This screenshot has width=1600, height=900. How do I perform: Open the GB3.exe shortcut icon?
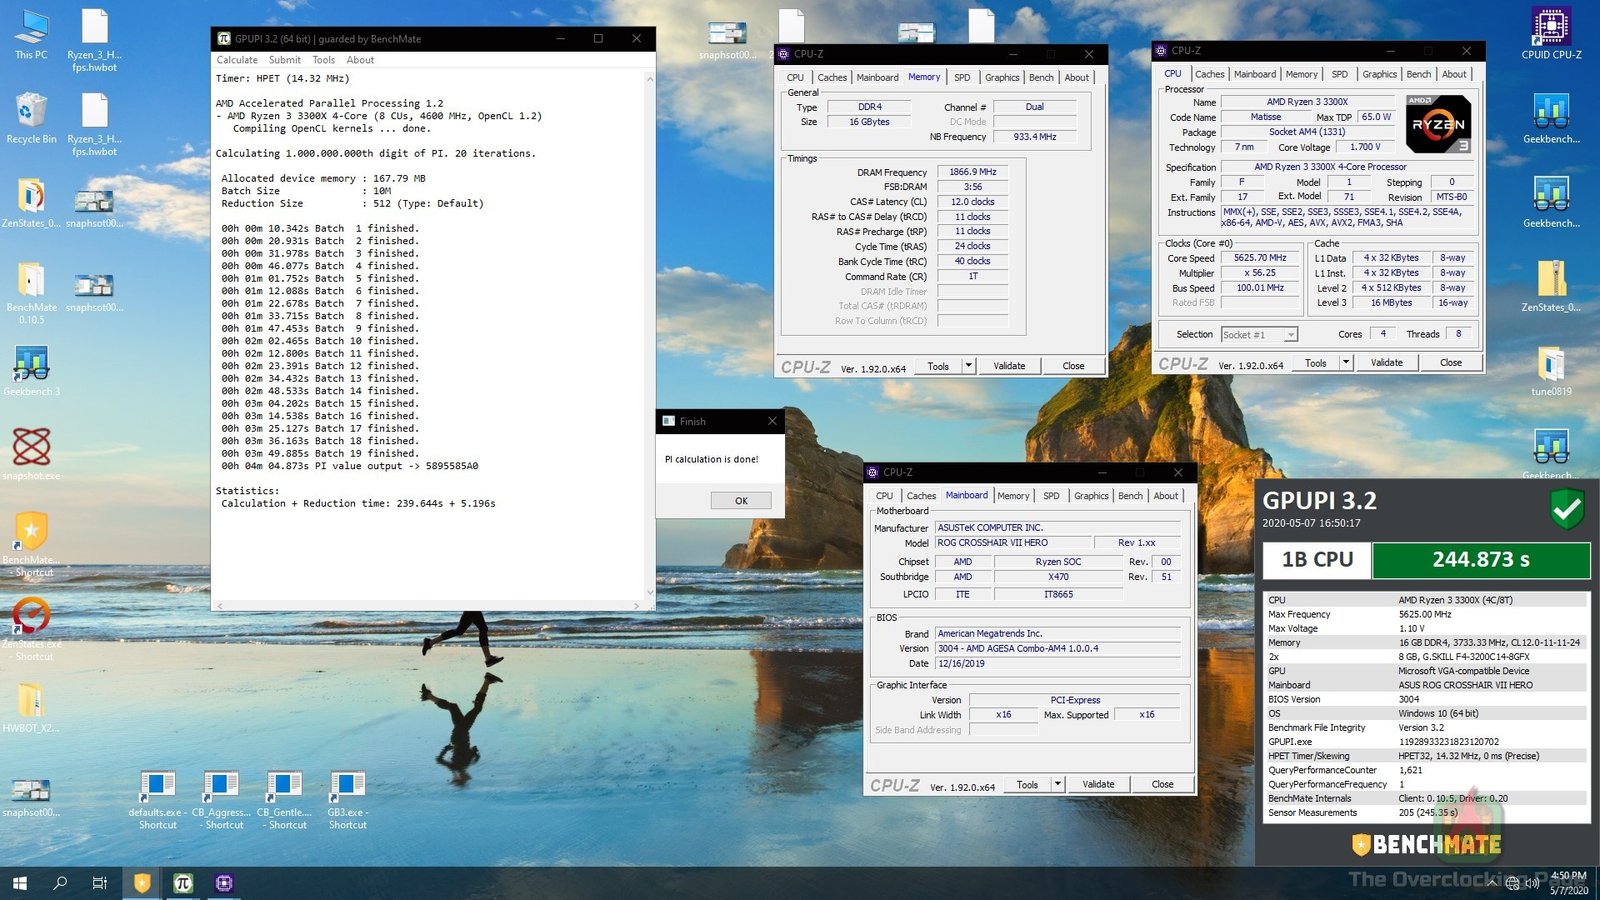pyautogui.click(x=347, y=788)
